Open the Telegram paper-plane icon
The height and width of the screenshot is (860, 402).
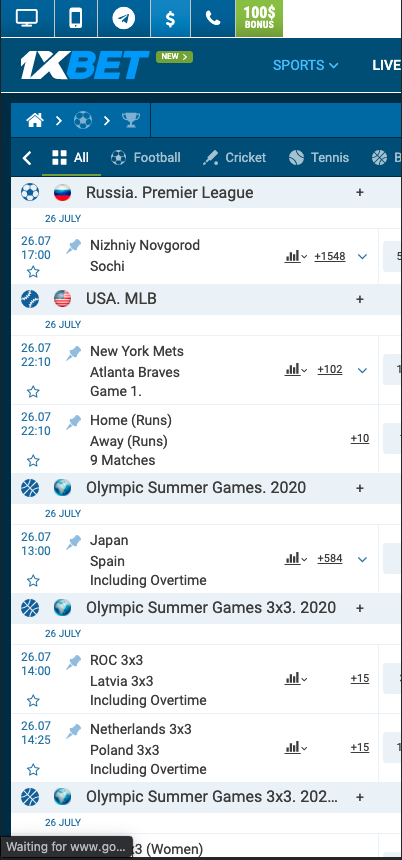point(124,18)
